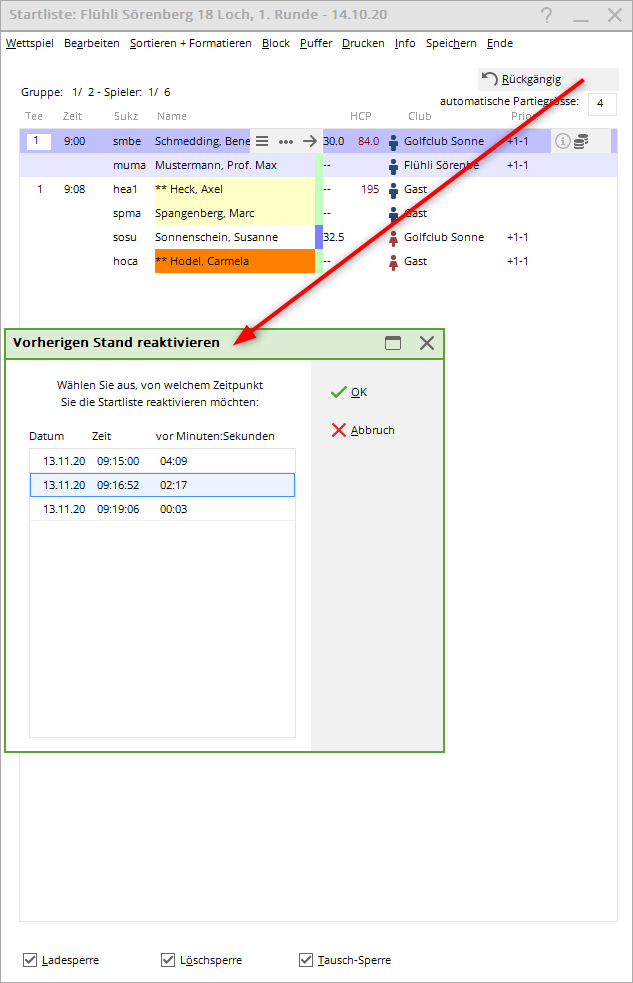Open the Info menu

(x=405, y=43)
